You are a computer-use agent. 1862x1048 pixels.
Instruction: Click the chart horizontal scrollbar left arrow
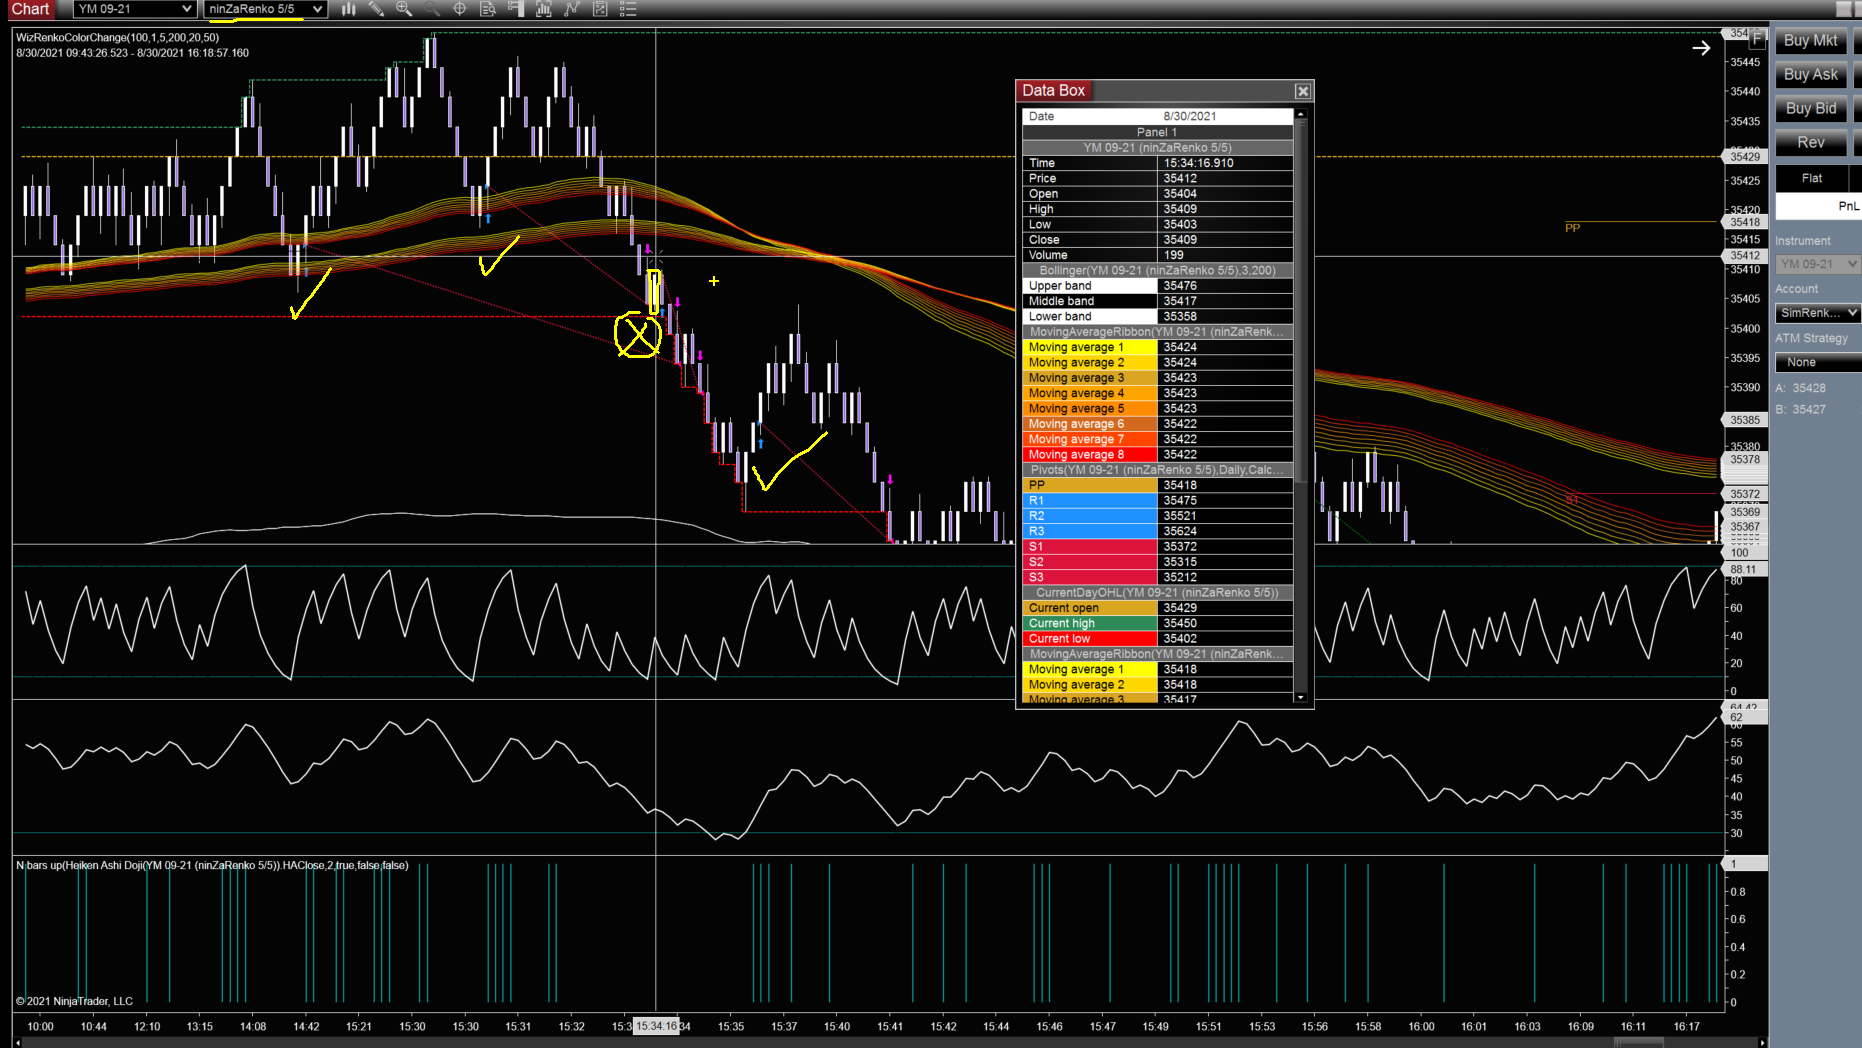(x=18, y=1043)
